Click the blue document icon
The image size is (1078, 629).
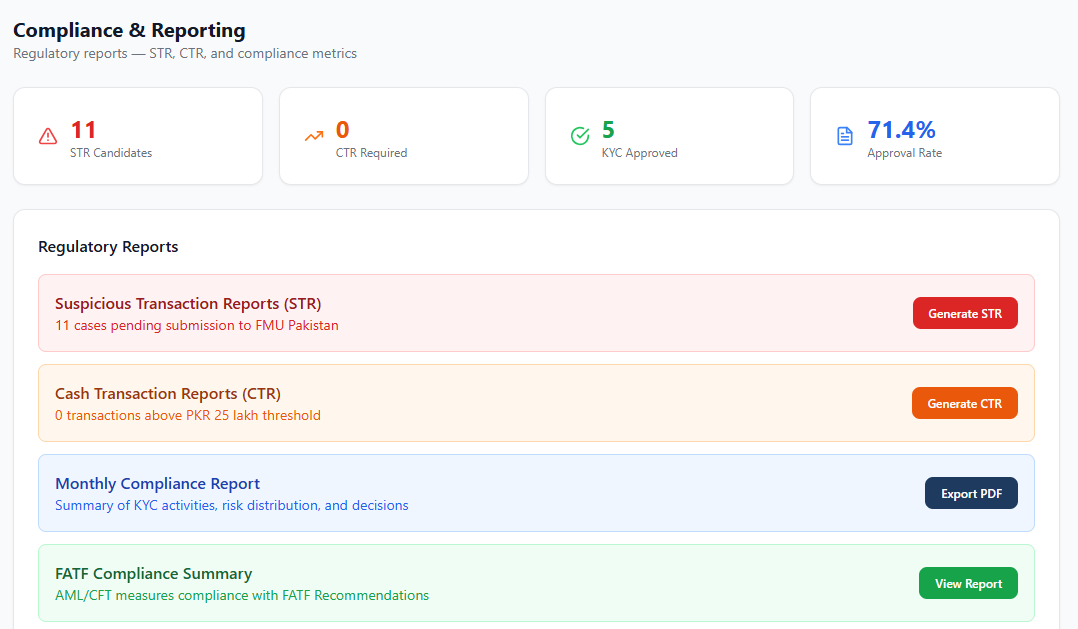(x=845, y=136)
